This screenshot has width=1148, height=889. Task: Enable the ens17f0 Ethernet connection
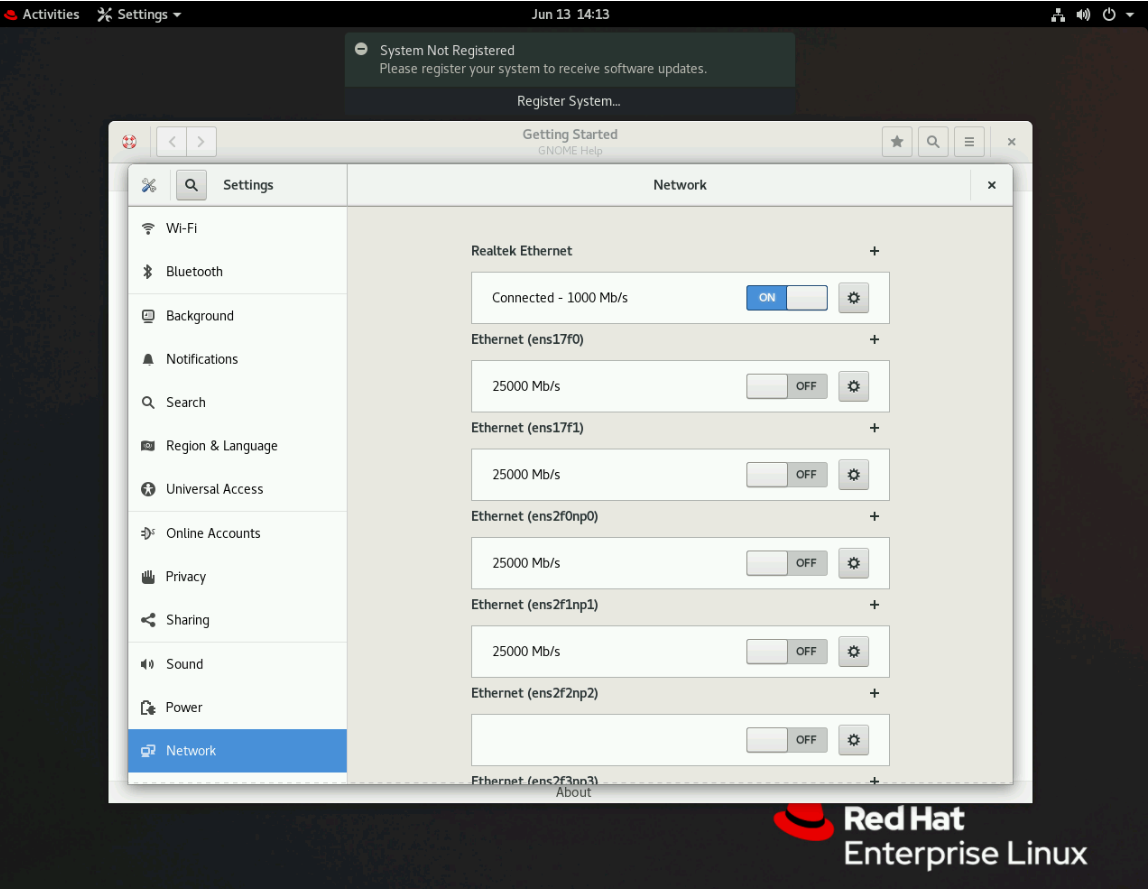pyautogui.click(x=786, y=386)
